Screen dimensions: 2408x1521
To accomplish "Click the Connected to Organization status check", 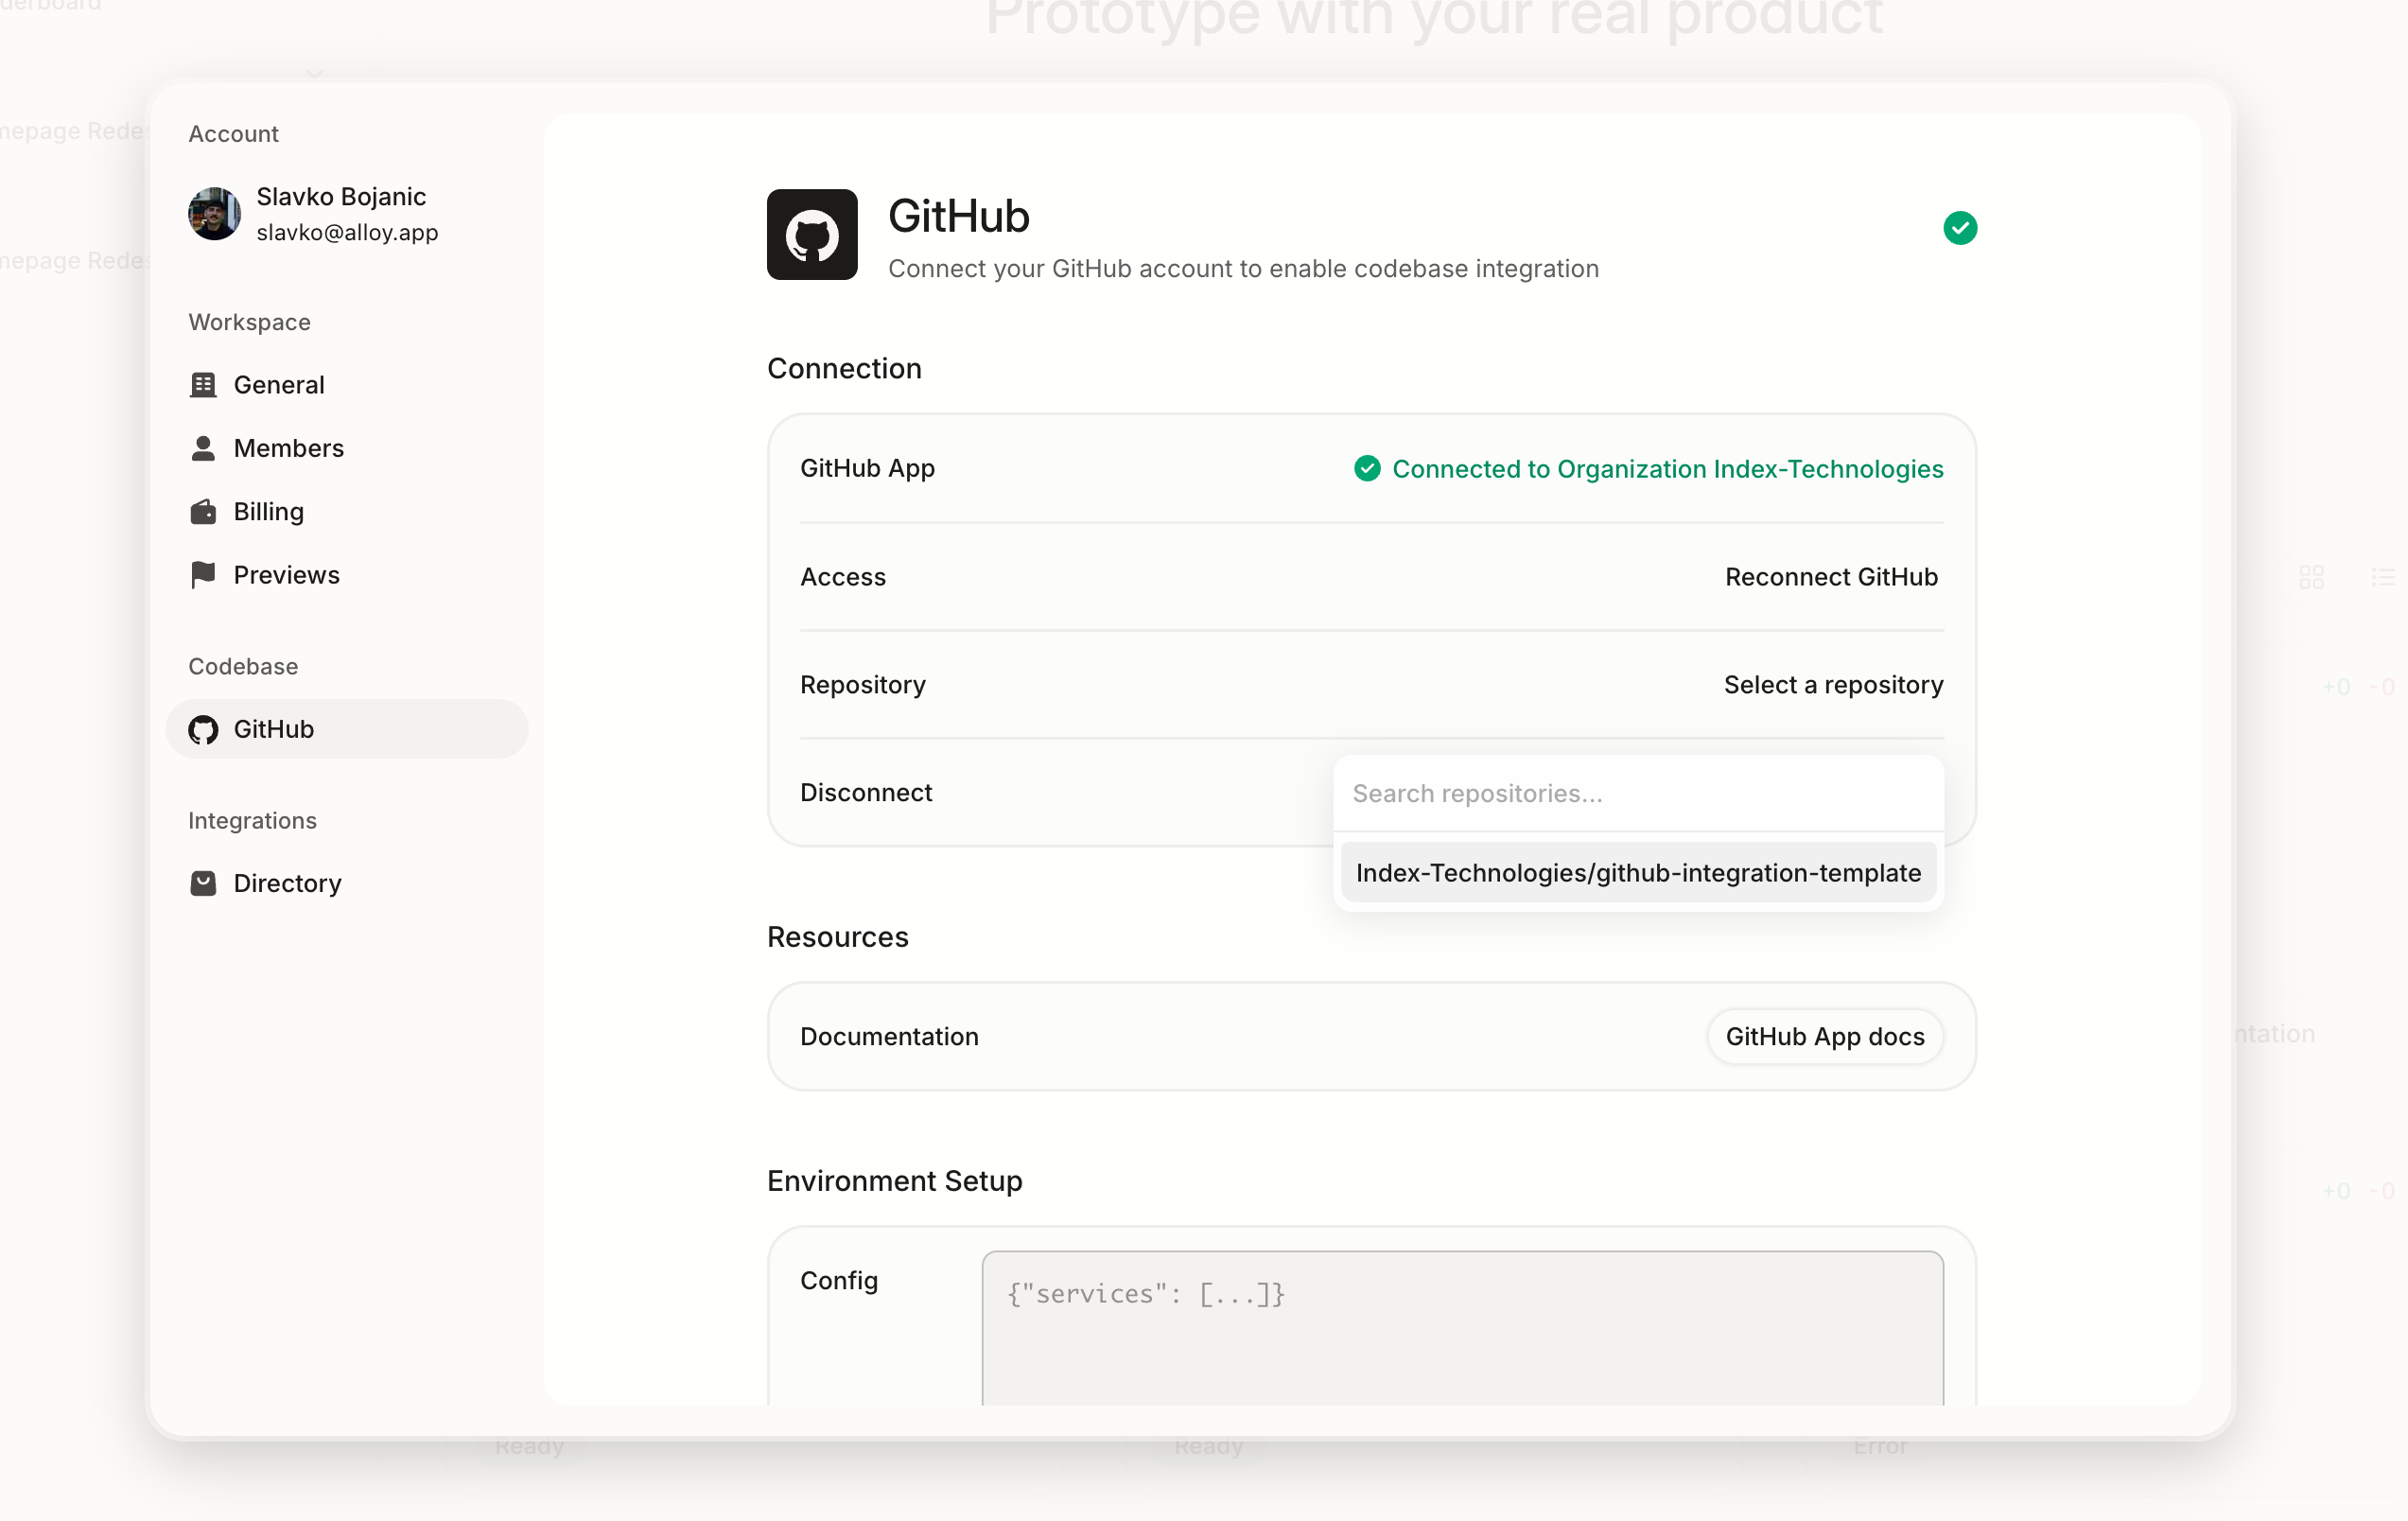I will click(1367, 468).
